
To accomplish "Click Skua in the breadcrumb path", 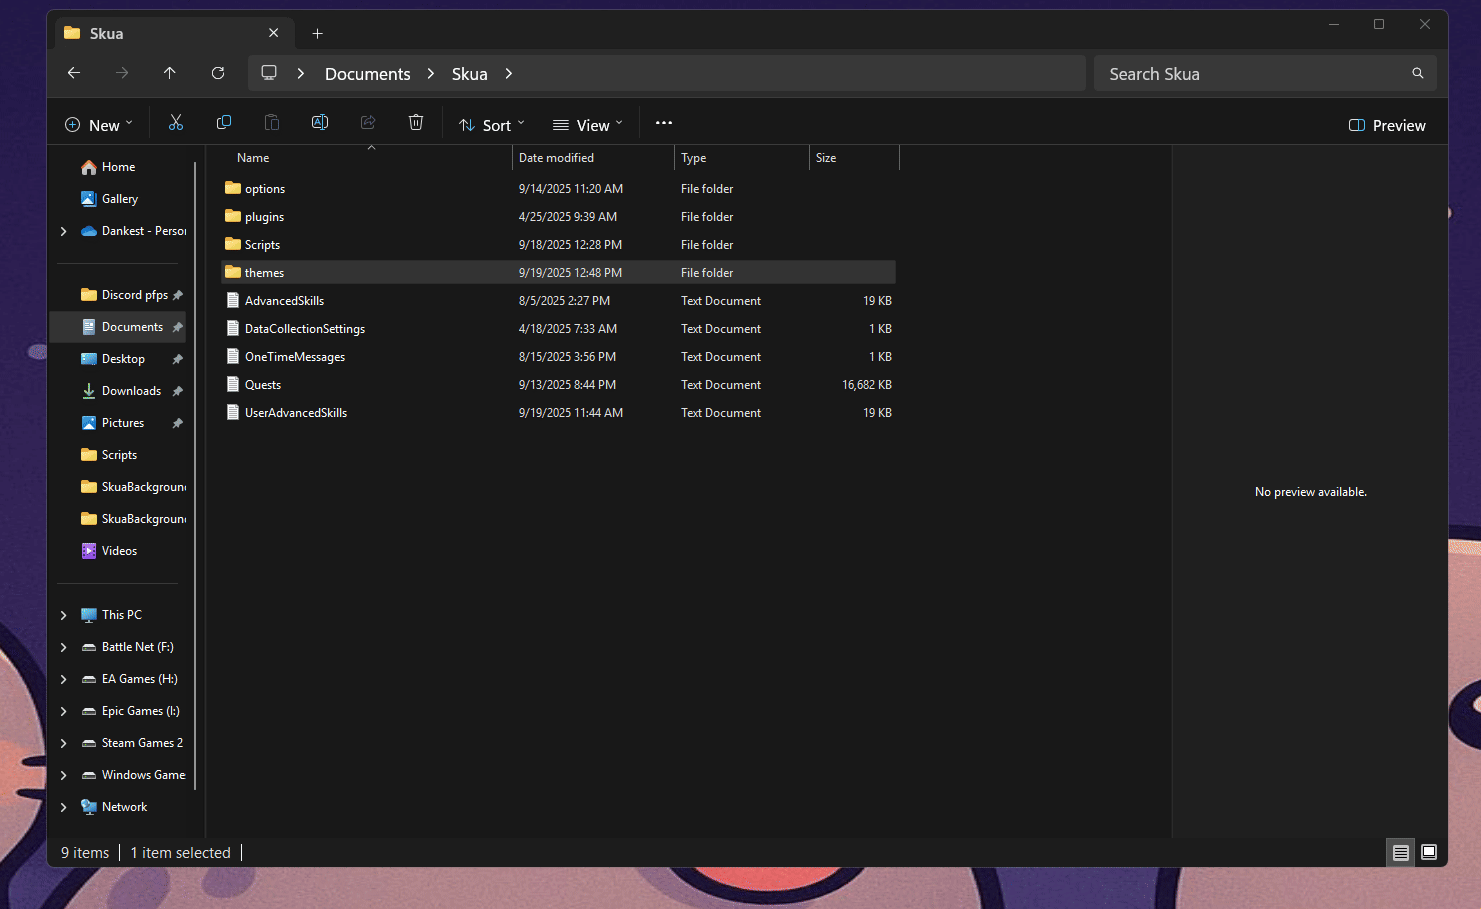I will pyautogui.click(x=469, y=74).
